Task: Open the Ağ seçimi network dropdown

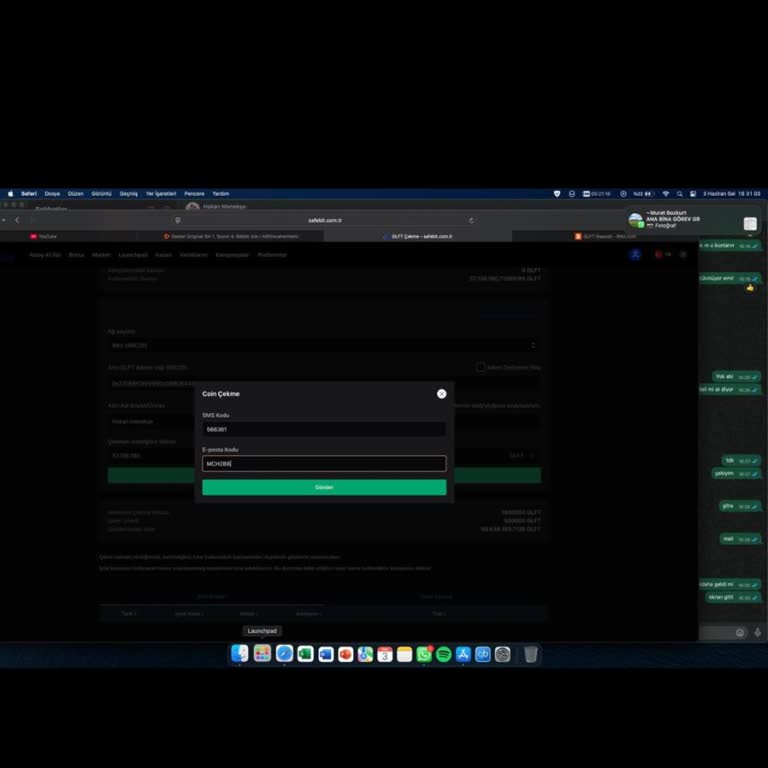Action: [324, 345]
